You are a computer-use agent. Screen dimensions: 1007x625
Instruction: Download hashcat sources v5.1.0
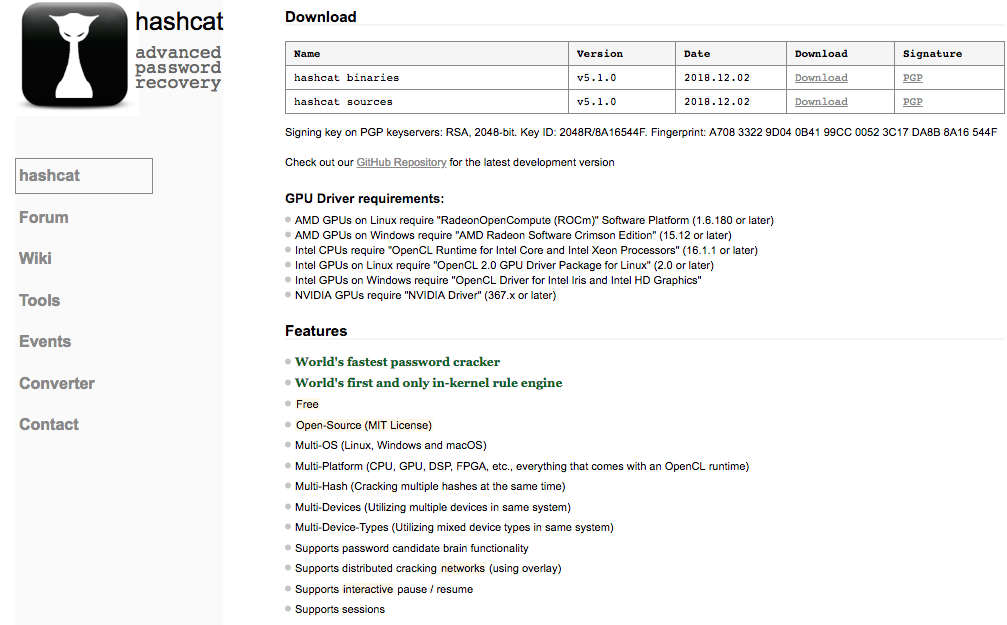coord(821,101)
